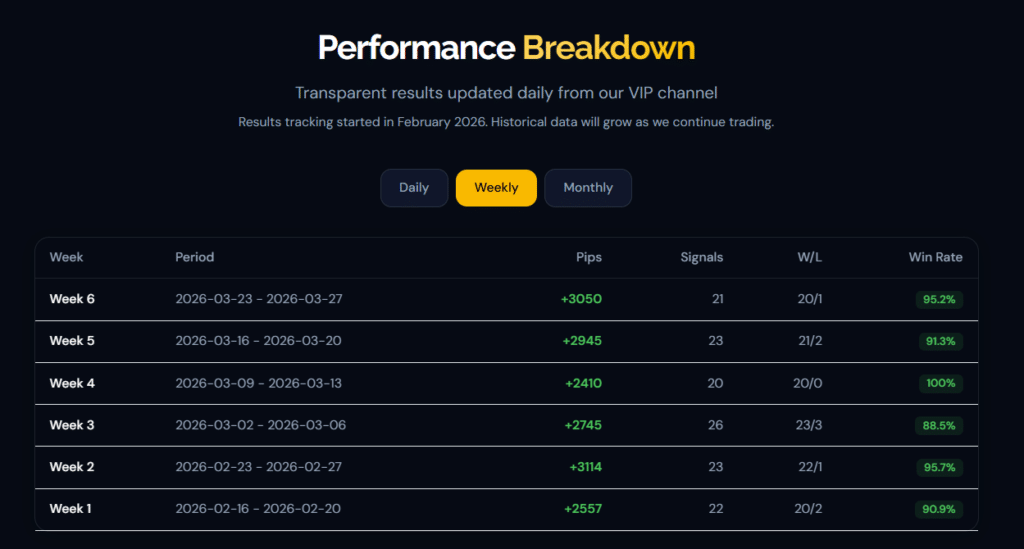Click the +3114 pips value
The width and height of the screenshot is (1024, 549).
click(x=585, y=467)
